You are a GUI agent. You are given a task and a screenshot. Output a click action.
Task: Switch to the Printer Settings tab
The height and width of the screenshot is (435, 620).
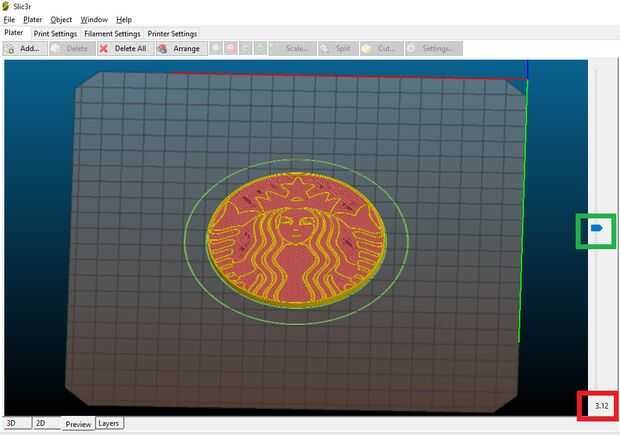pos(172,34)
